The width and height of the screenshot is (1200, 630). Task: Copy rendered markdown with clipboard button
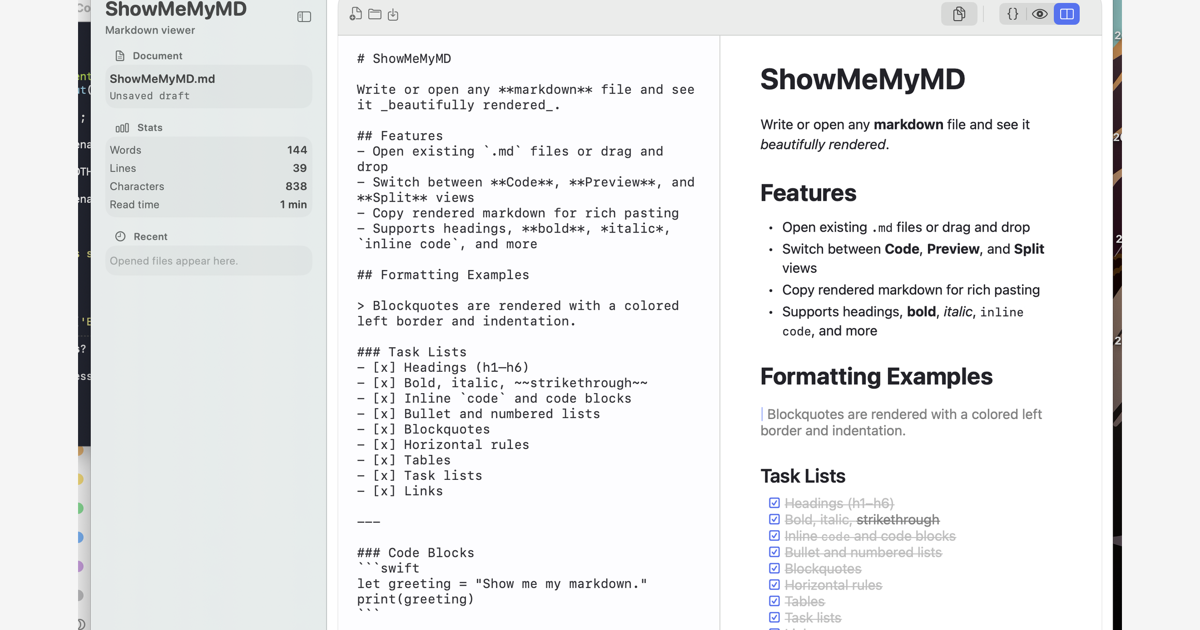point(959,14)
